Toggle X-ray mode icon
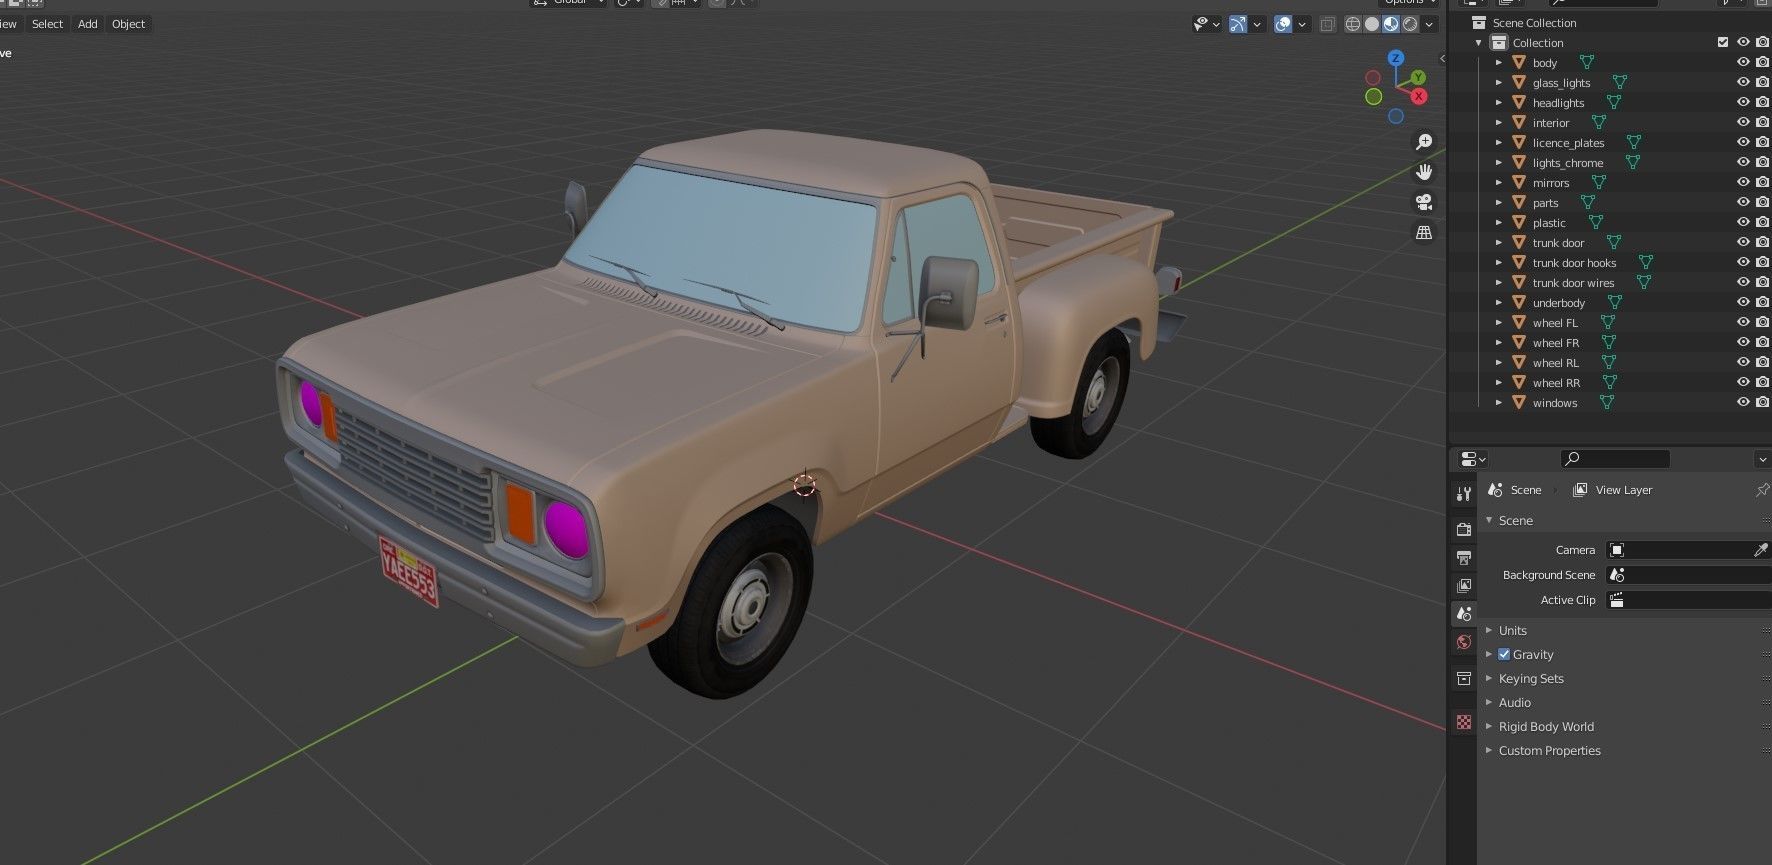Screen dimensions: 1772x865 [x=1328, y=24]
